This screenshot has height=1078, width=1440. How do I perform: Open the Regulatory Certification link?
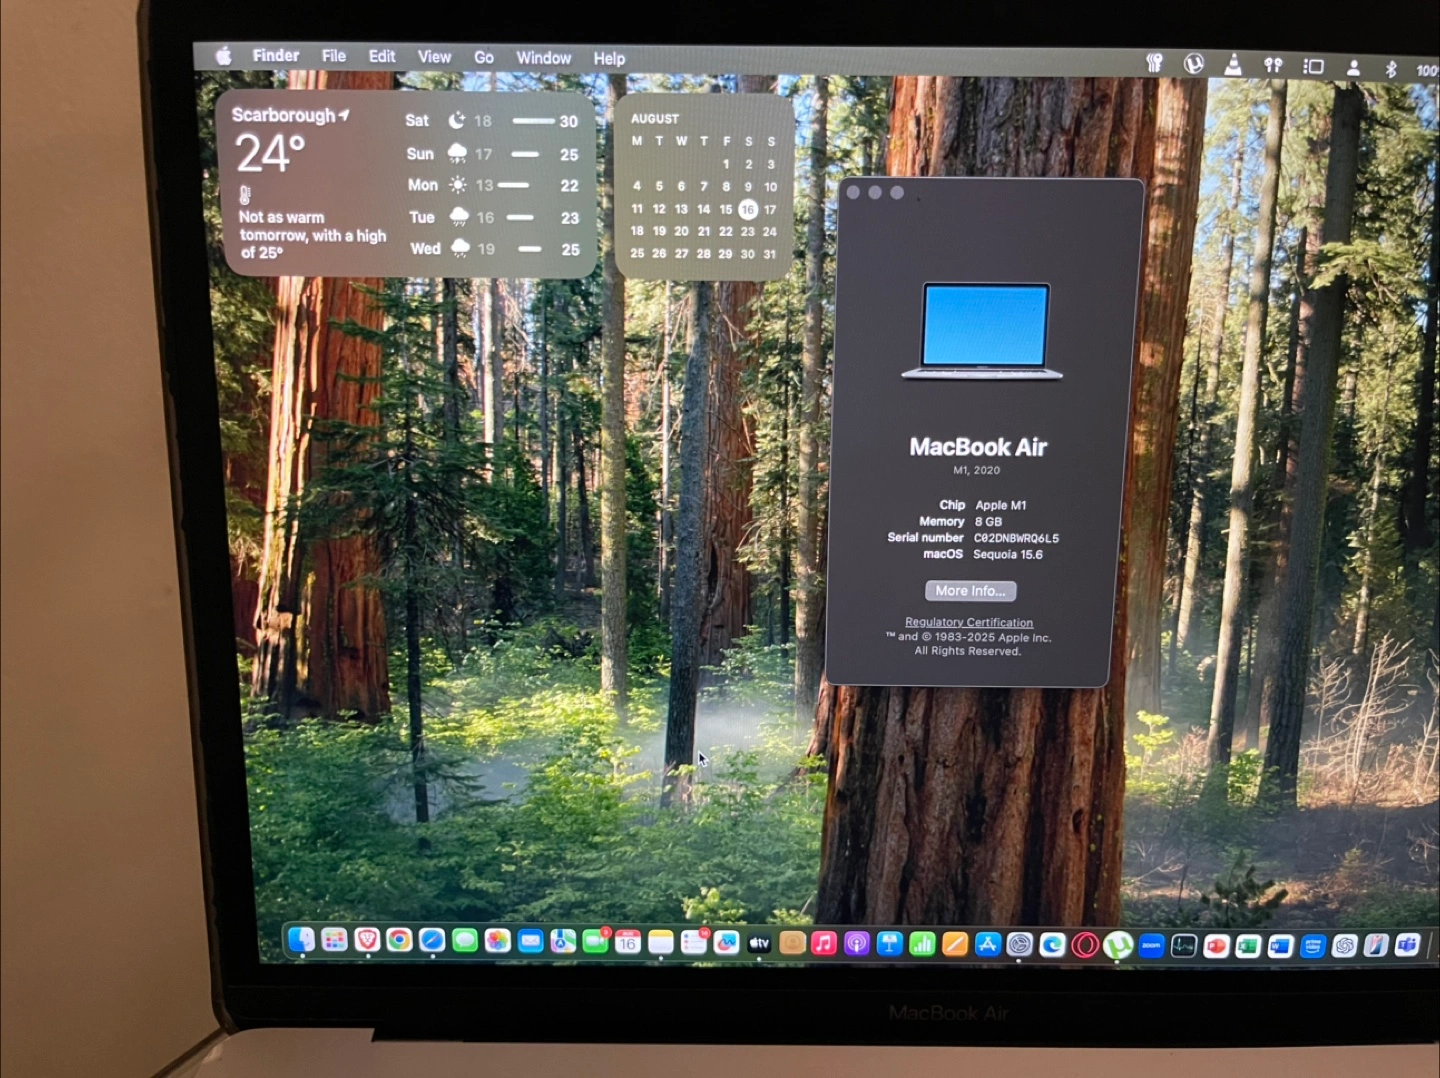tap(969, 622)
